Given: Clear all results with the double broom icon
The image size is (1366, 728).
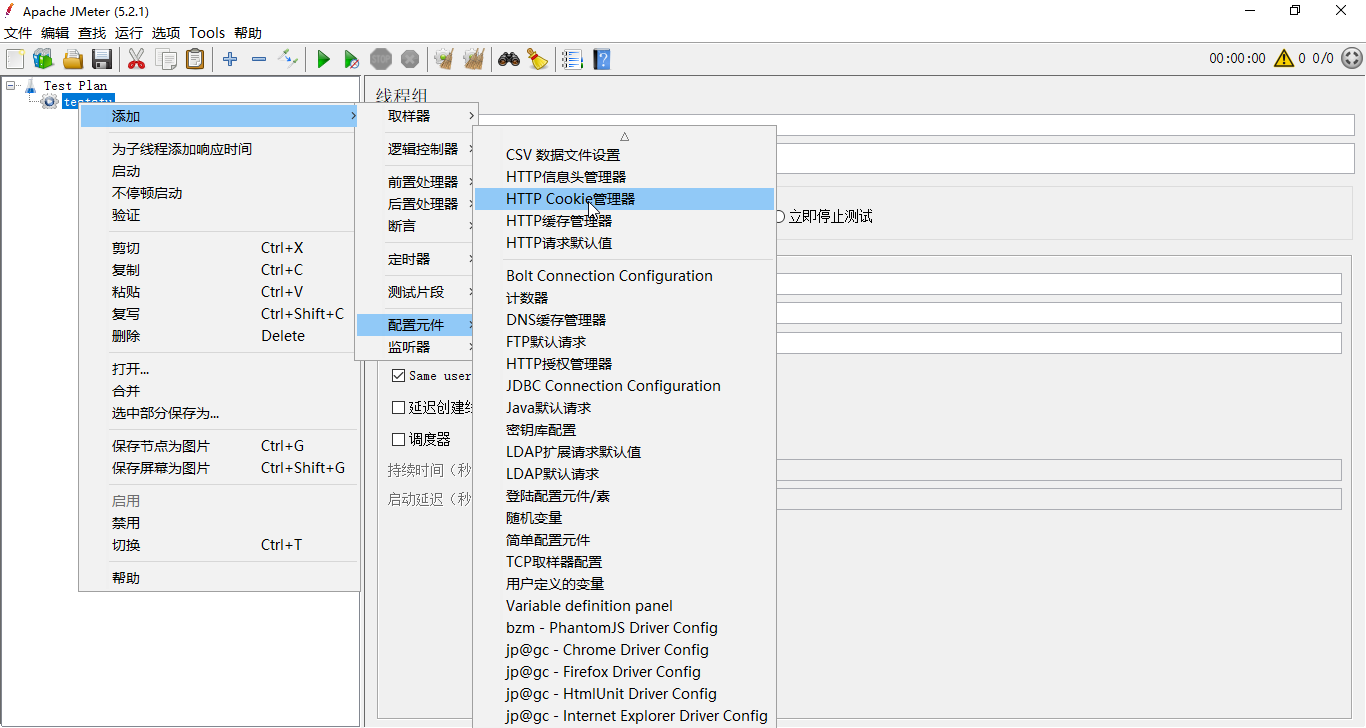Looking at the screenshot, I should click(x=474, y=59).
